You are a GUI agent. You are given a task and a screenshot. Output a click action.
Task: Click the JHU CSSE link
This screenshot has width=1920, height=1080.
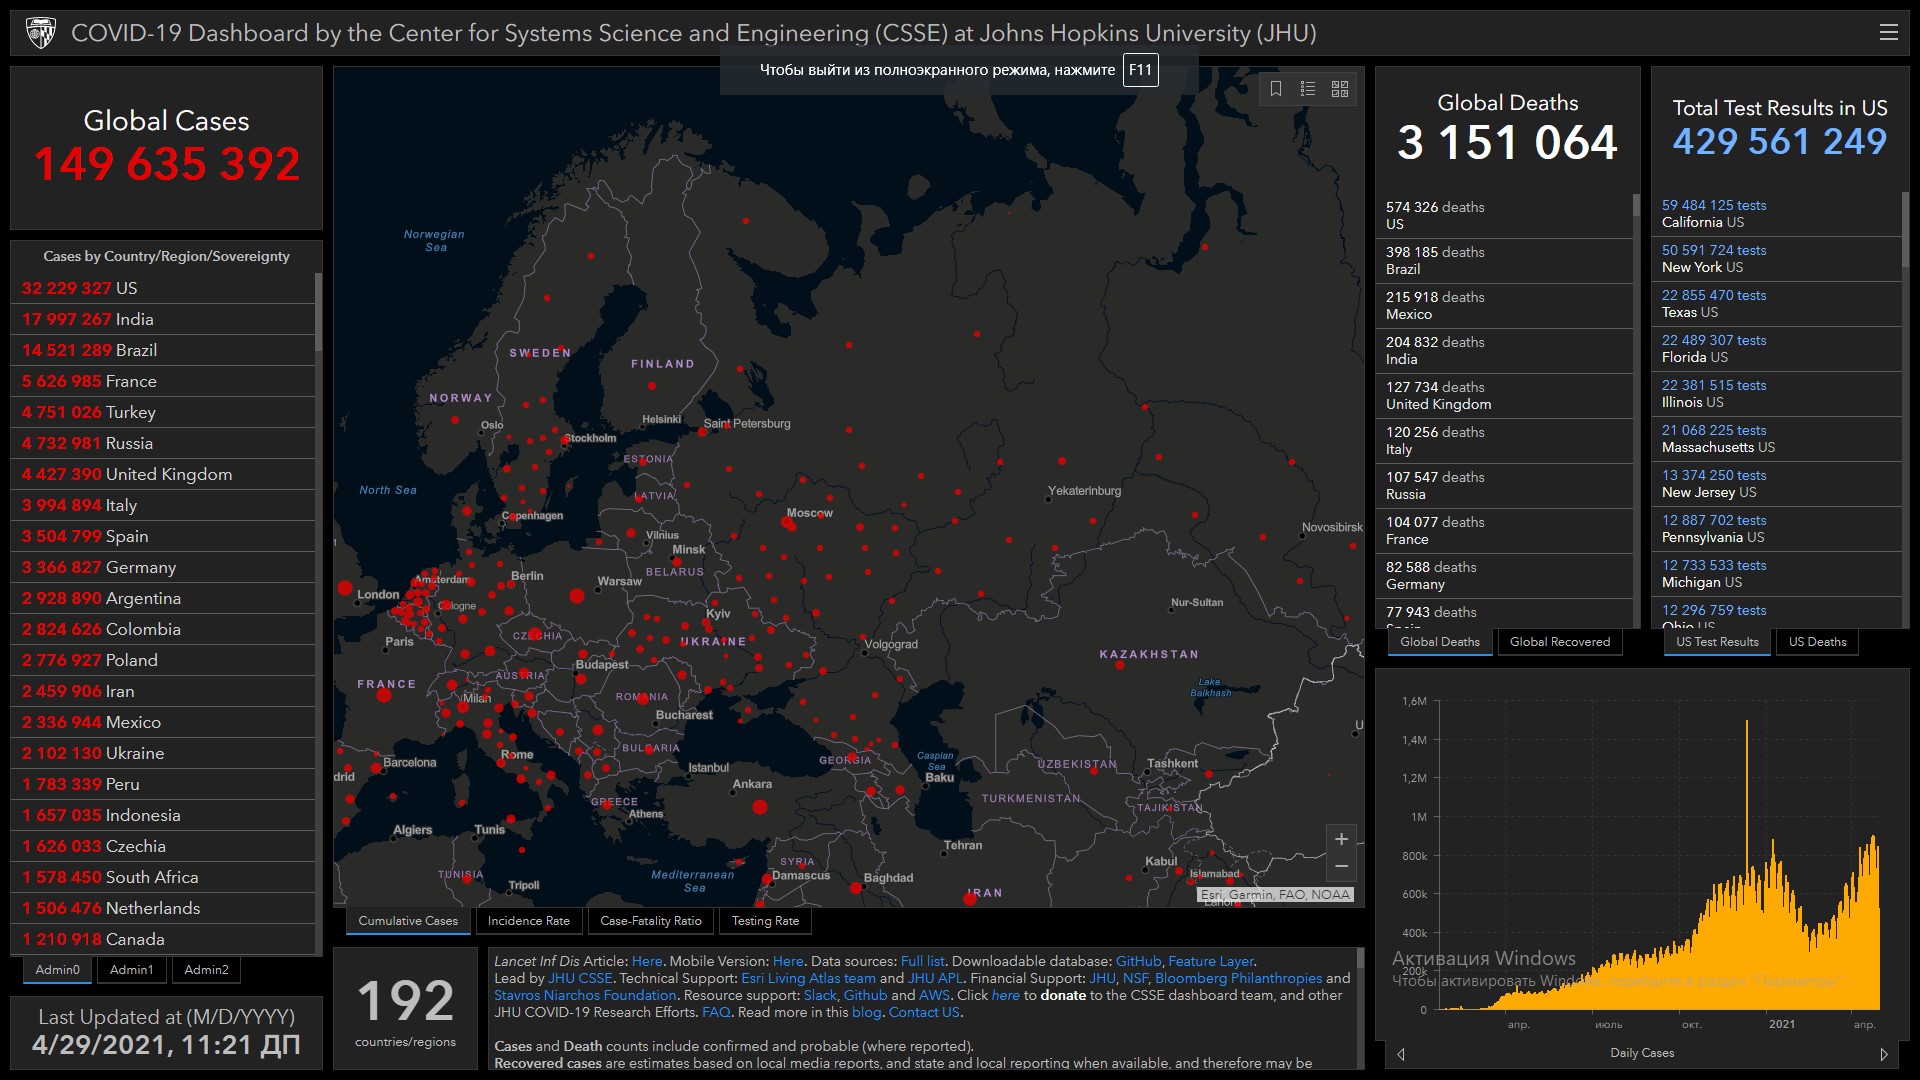pos(580,978)
